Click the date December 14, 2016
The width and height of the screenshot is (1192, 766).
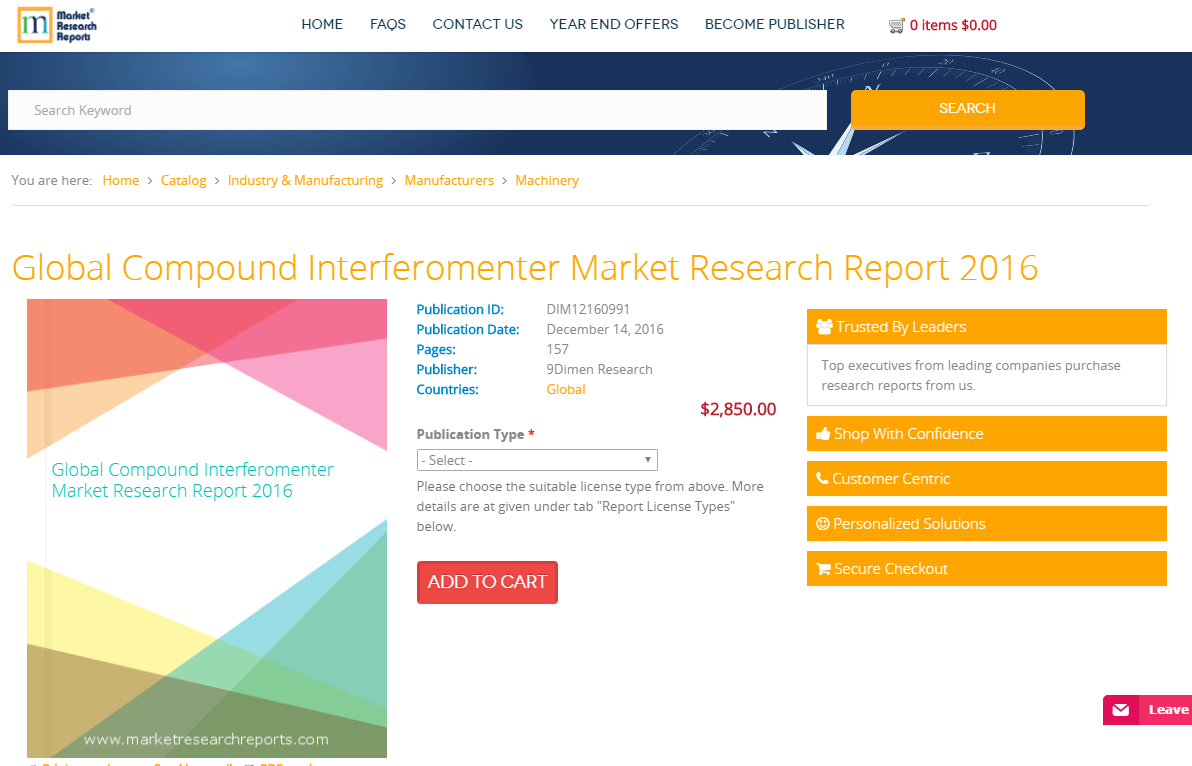pos(604,329)
